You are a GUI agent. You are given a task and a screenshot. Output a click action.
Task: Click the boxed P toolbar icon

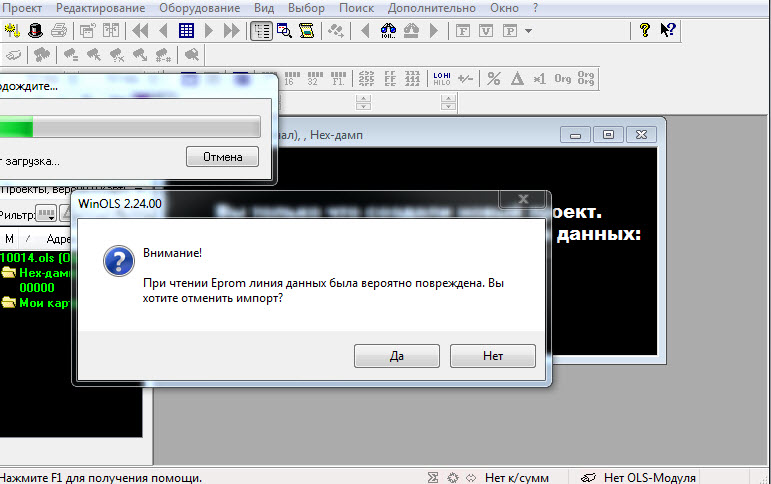tap(510, 30)
